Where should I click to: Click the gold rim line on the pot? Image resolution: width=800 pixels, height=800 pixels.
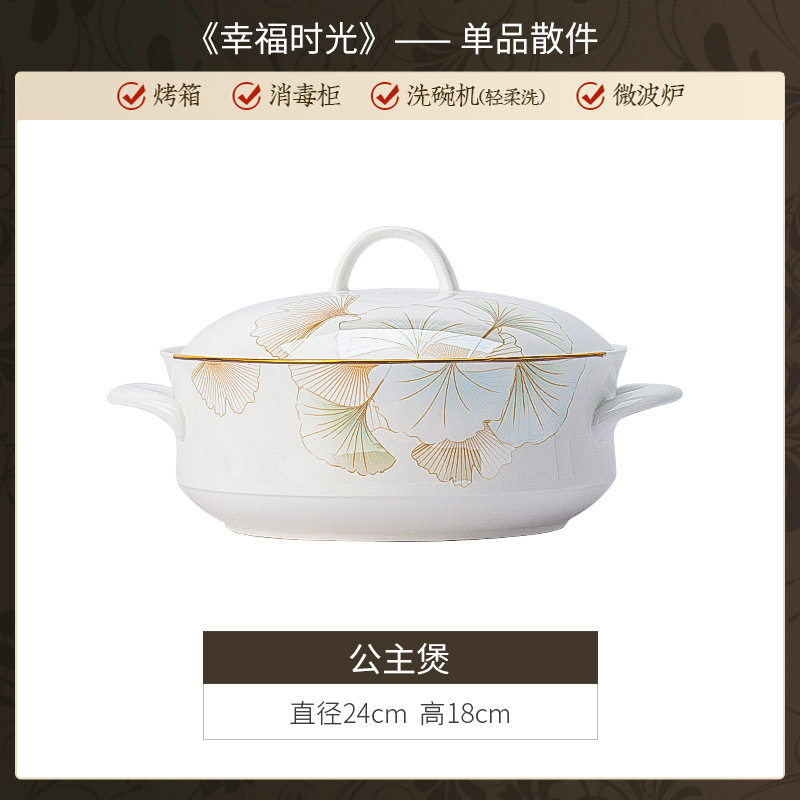point(389,358)
